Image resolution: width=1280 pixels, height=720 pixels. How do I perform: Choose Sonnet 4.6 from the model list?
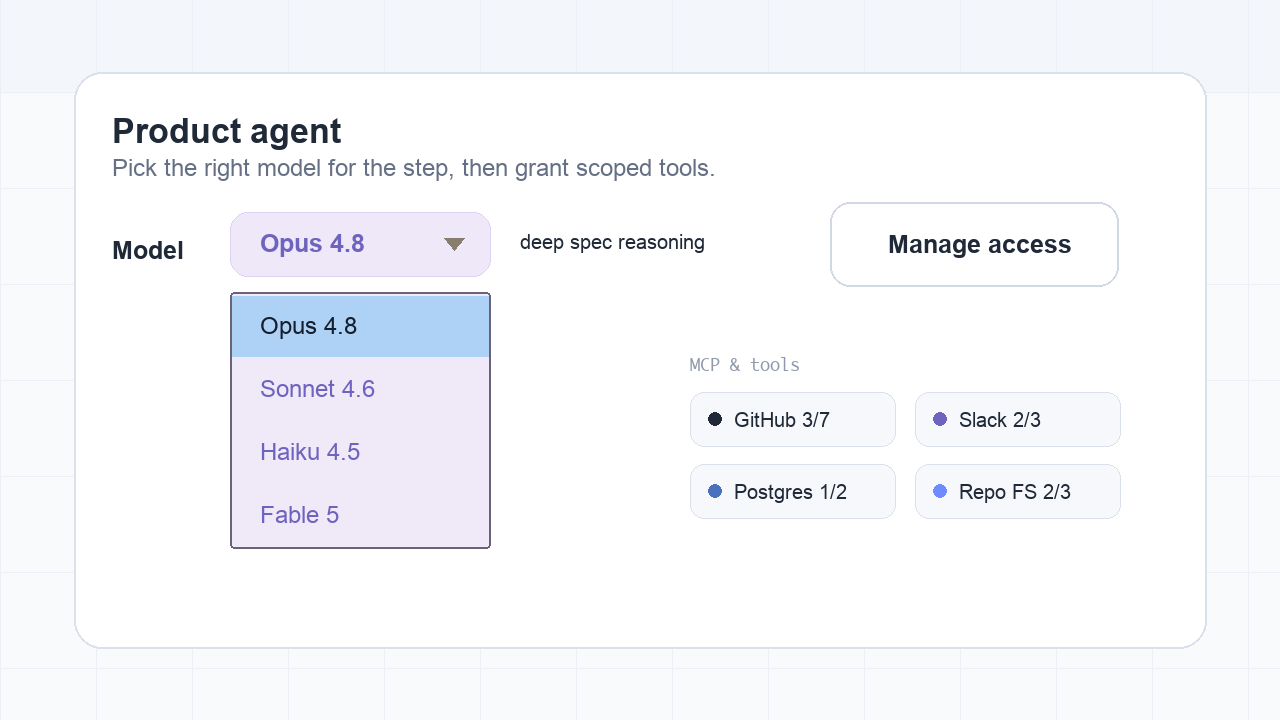(x=360, y=389)
